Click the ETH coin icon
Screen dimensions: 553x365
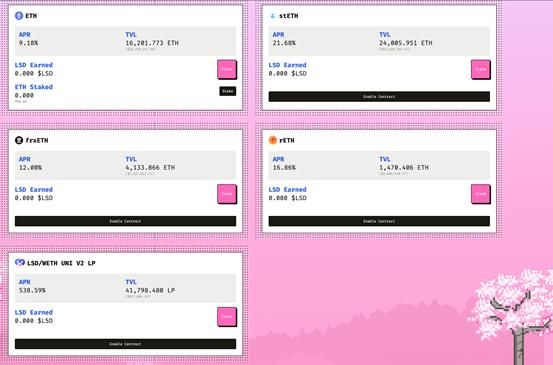coord(19,16)
